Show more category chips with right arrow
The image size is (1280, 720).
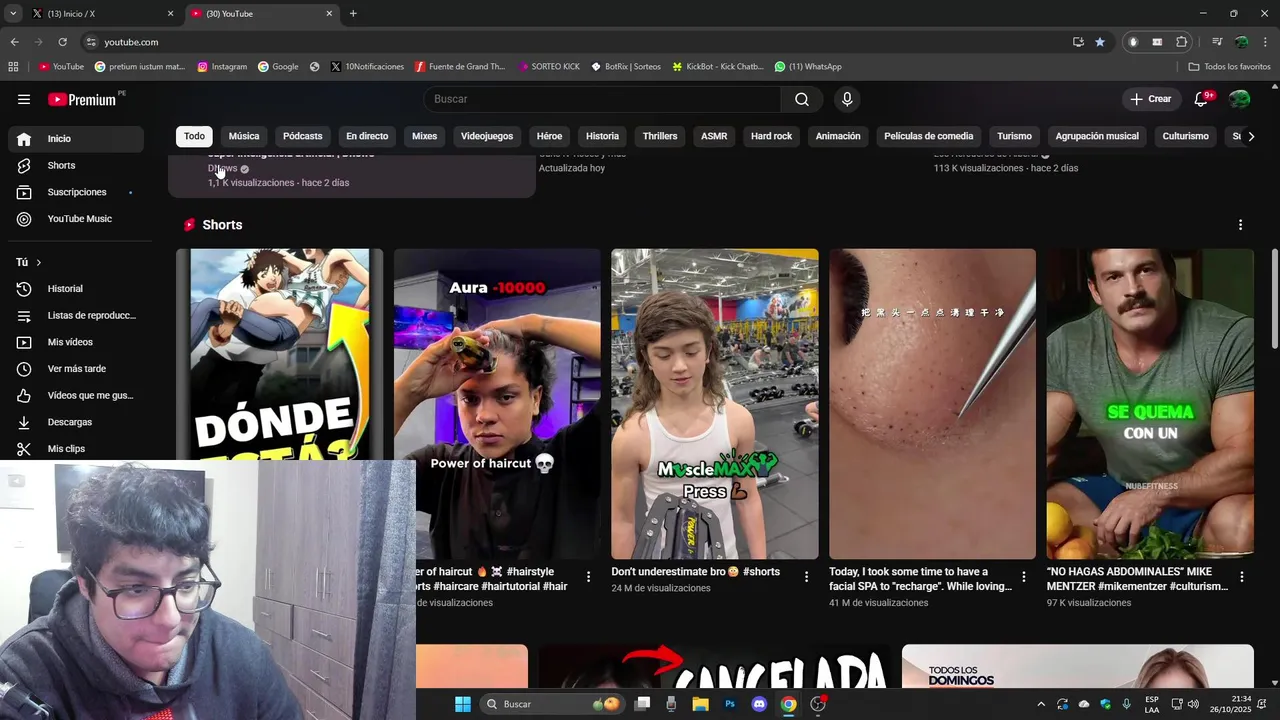point(1250,137)
